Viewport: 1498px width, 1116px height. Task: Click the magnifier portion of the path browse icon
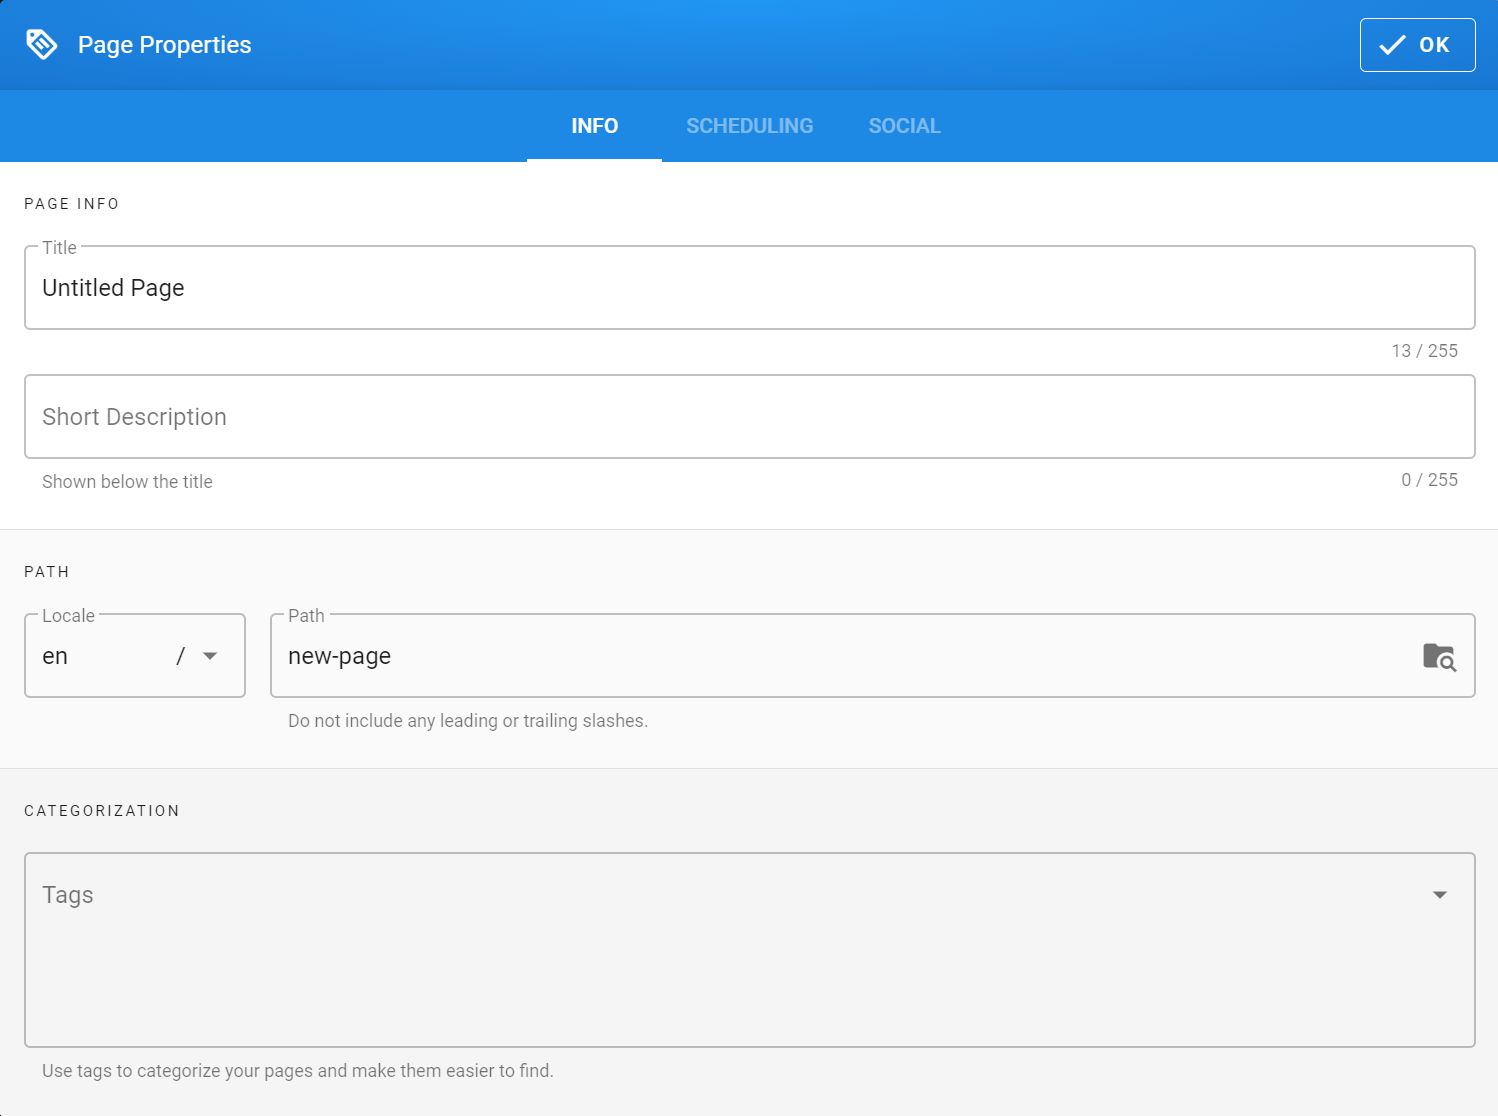1446,662
